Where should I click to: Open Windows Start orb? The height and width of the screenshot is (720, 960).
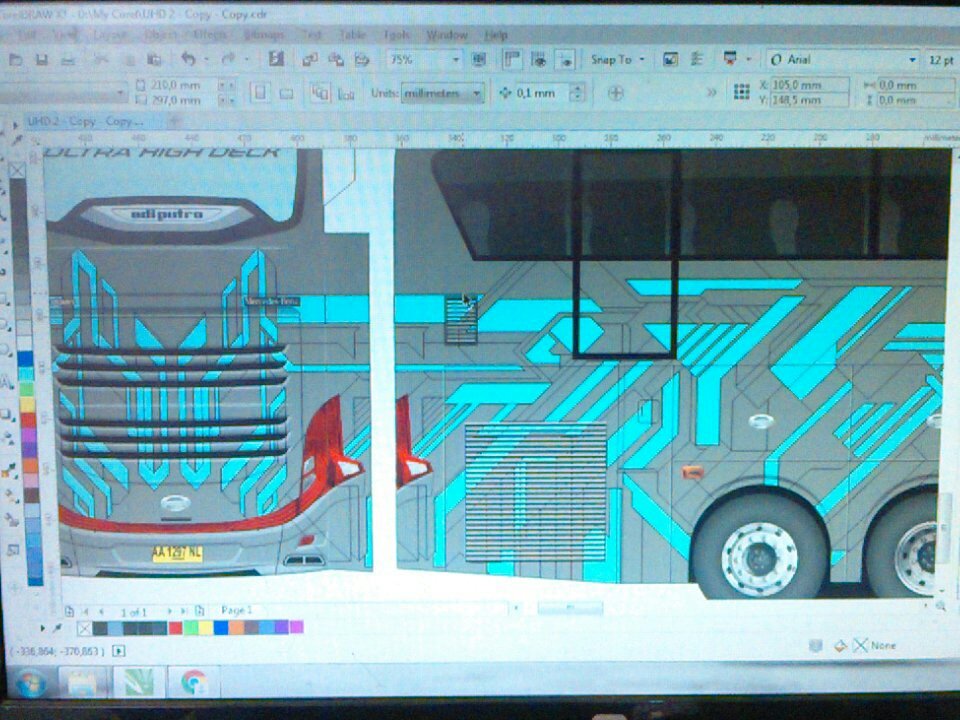click(x=29, y=682)
